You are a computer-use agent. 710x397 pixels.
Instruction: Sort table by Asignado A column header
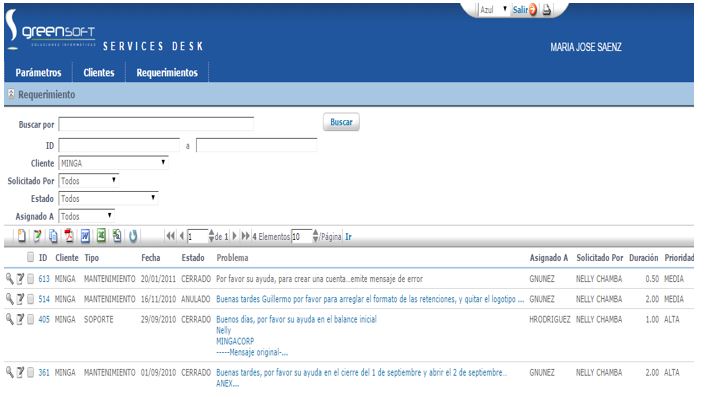(549, 258)
